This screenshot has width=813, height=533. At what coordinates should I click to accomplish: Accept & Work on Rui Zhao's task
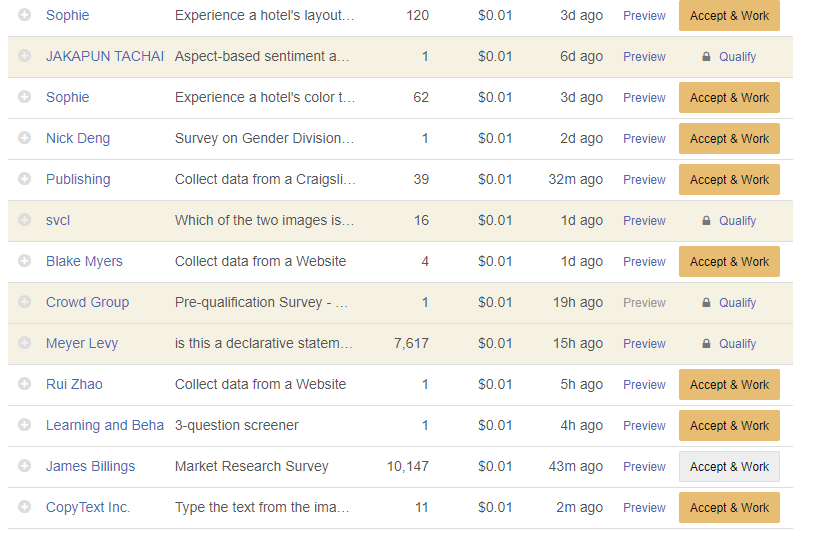(729, 384)
